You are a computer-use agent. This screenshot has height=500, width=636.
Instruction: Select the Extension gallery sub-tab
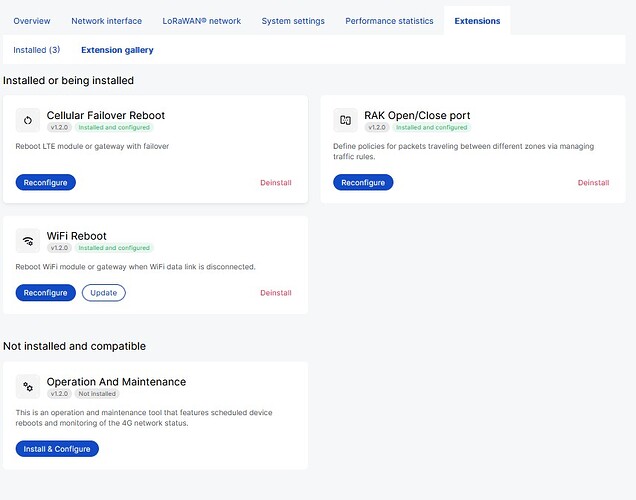[x=117, y=50]
